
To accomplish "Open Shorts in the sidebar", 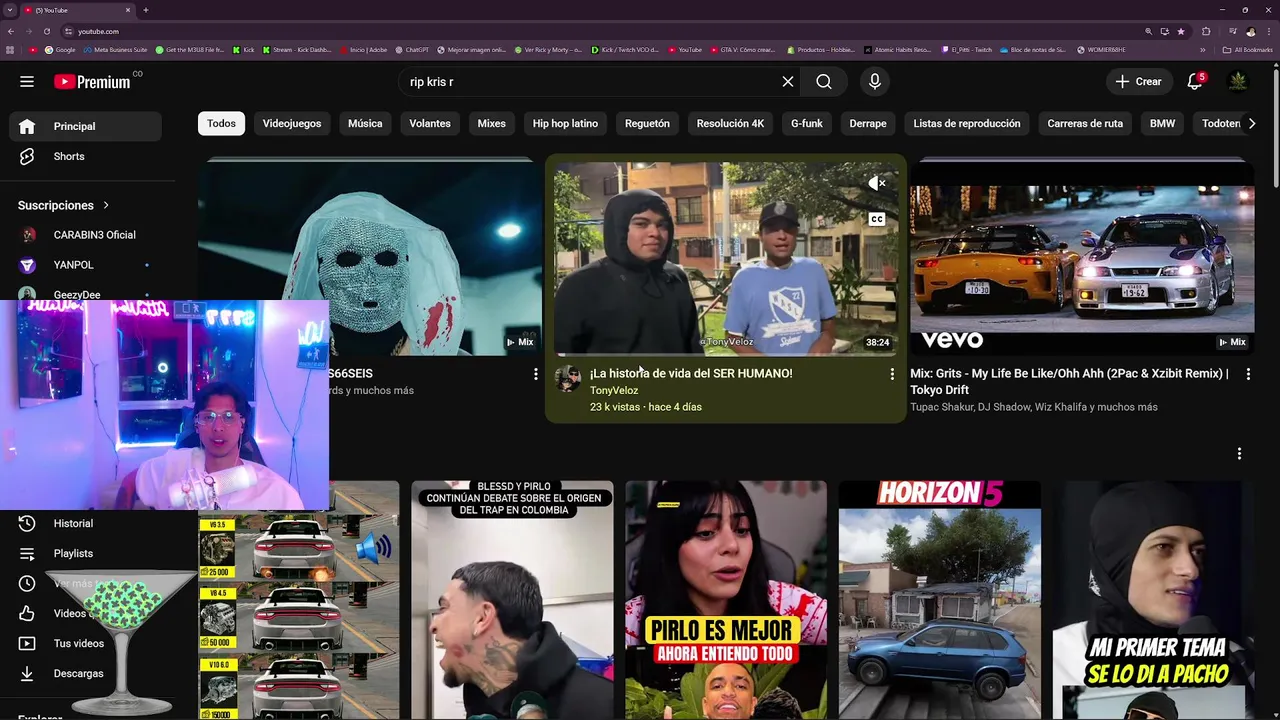I will (x=86, y=156).
